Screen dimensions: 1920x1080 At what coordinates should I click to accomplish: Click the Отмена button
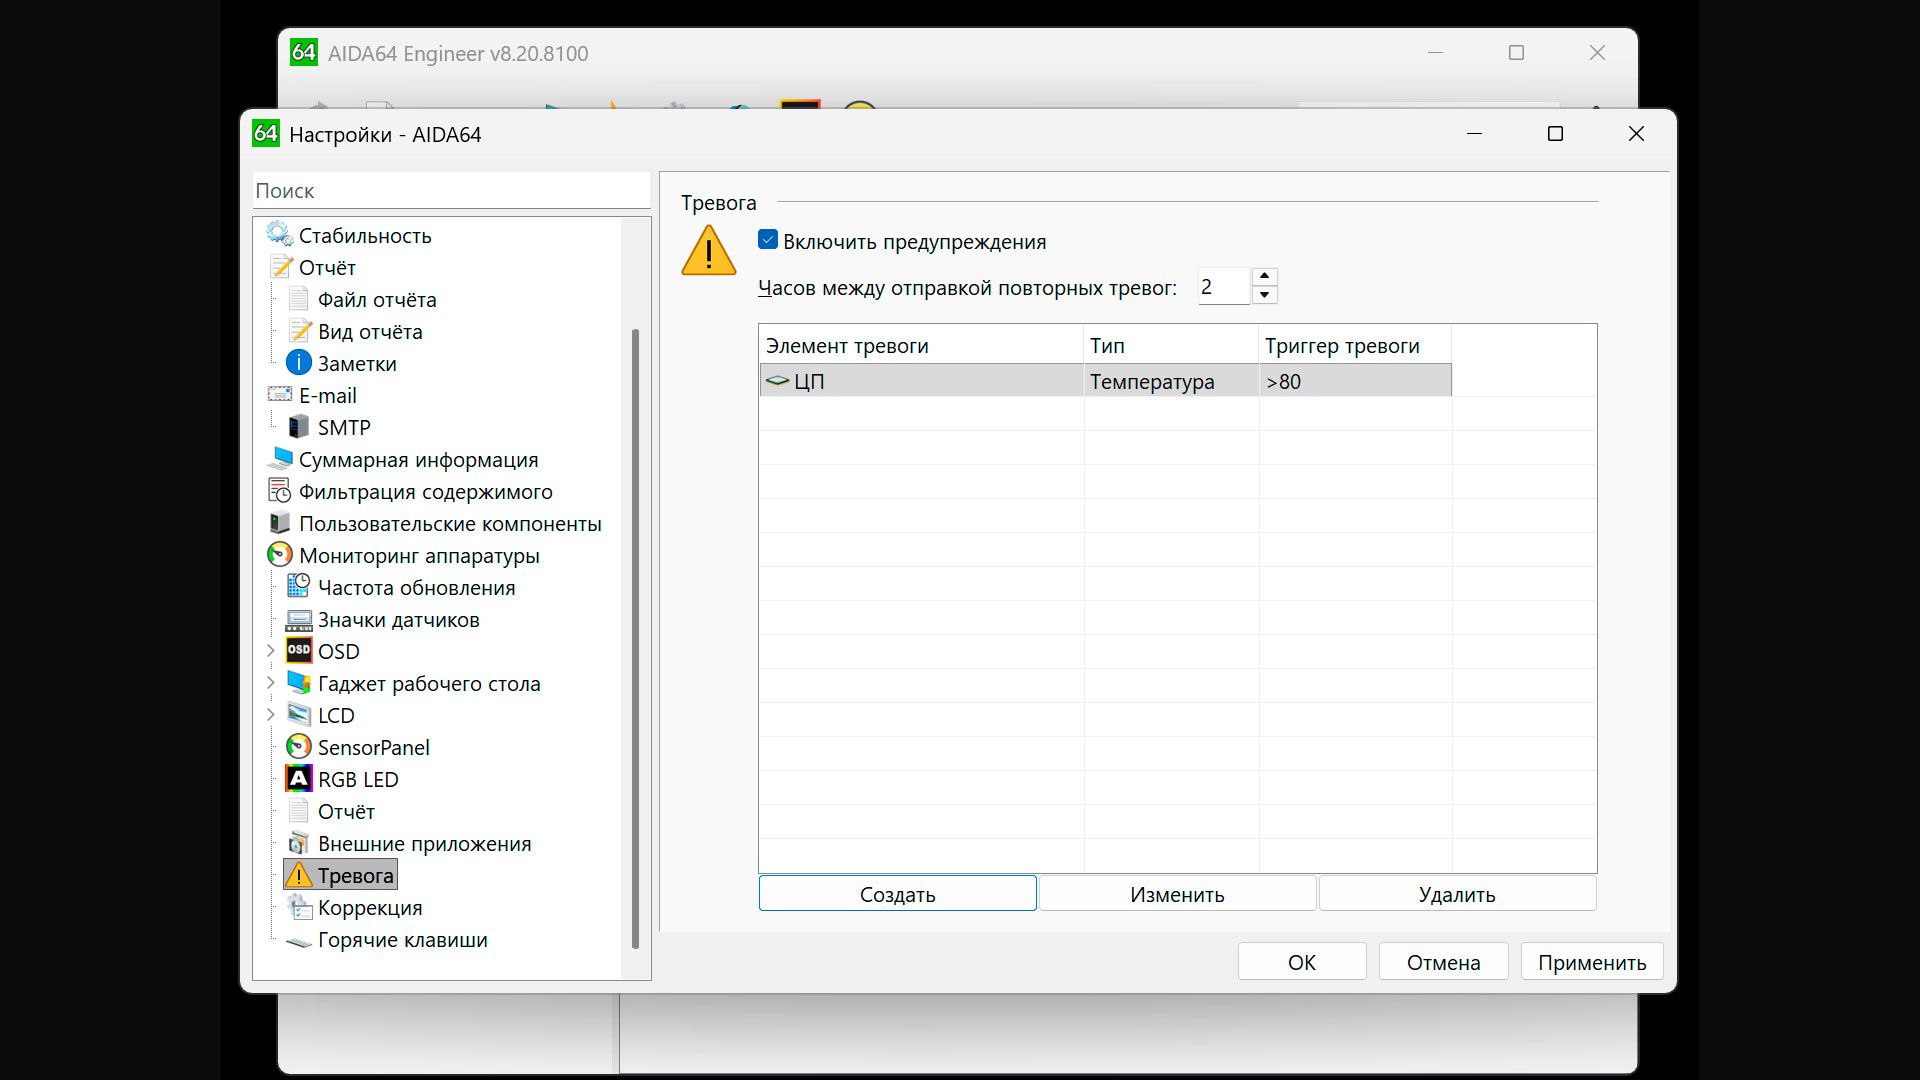coord(1443,962)
